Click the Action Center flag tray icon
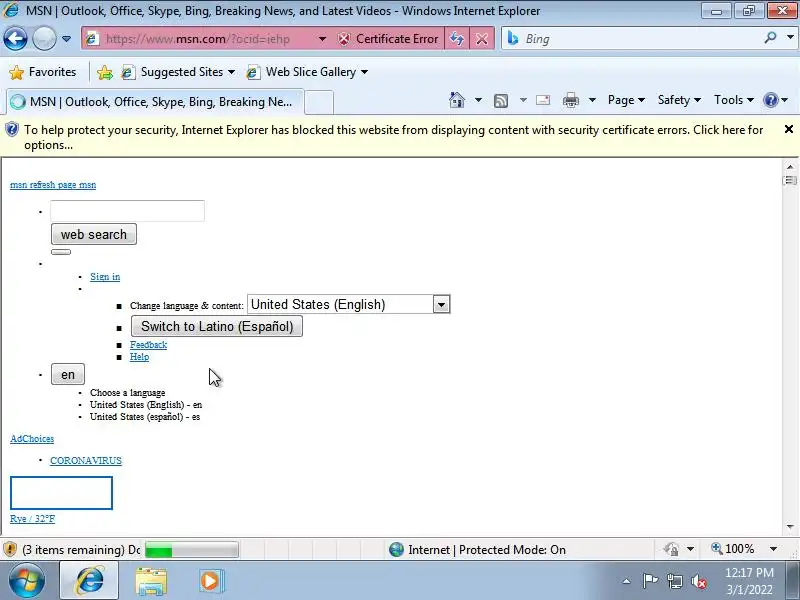Viewport: 800px width, 600px height. tap(650, 581)
